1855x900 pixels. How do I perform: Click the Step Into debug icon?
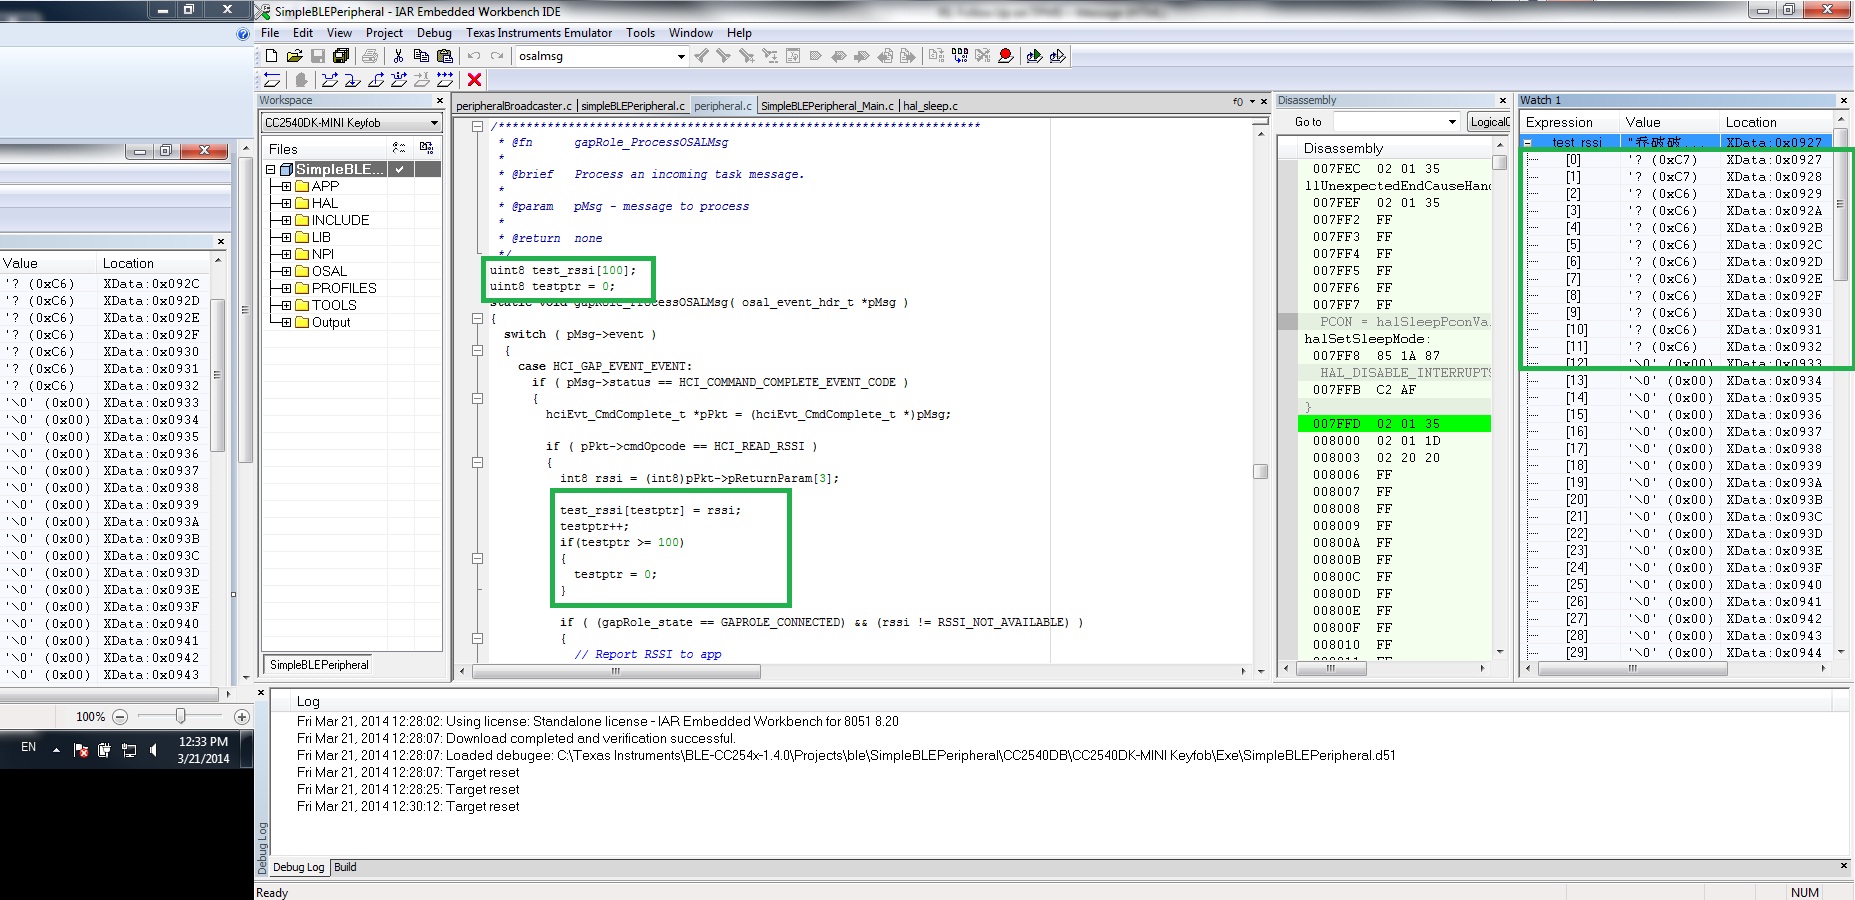click(x=353, y=80)
